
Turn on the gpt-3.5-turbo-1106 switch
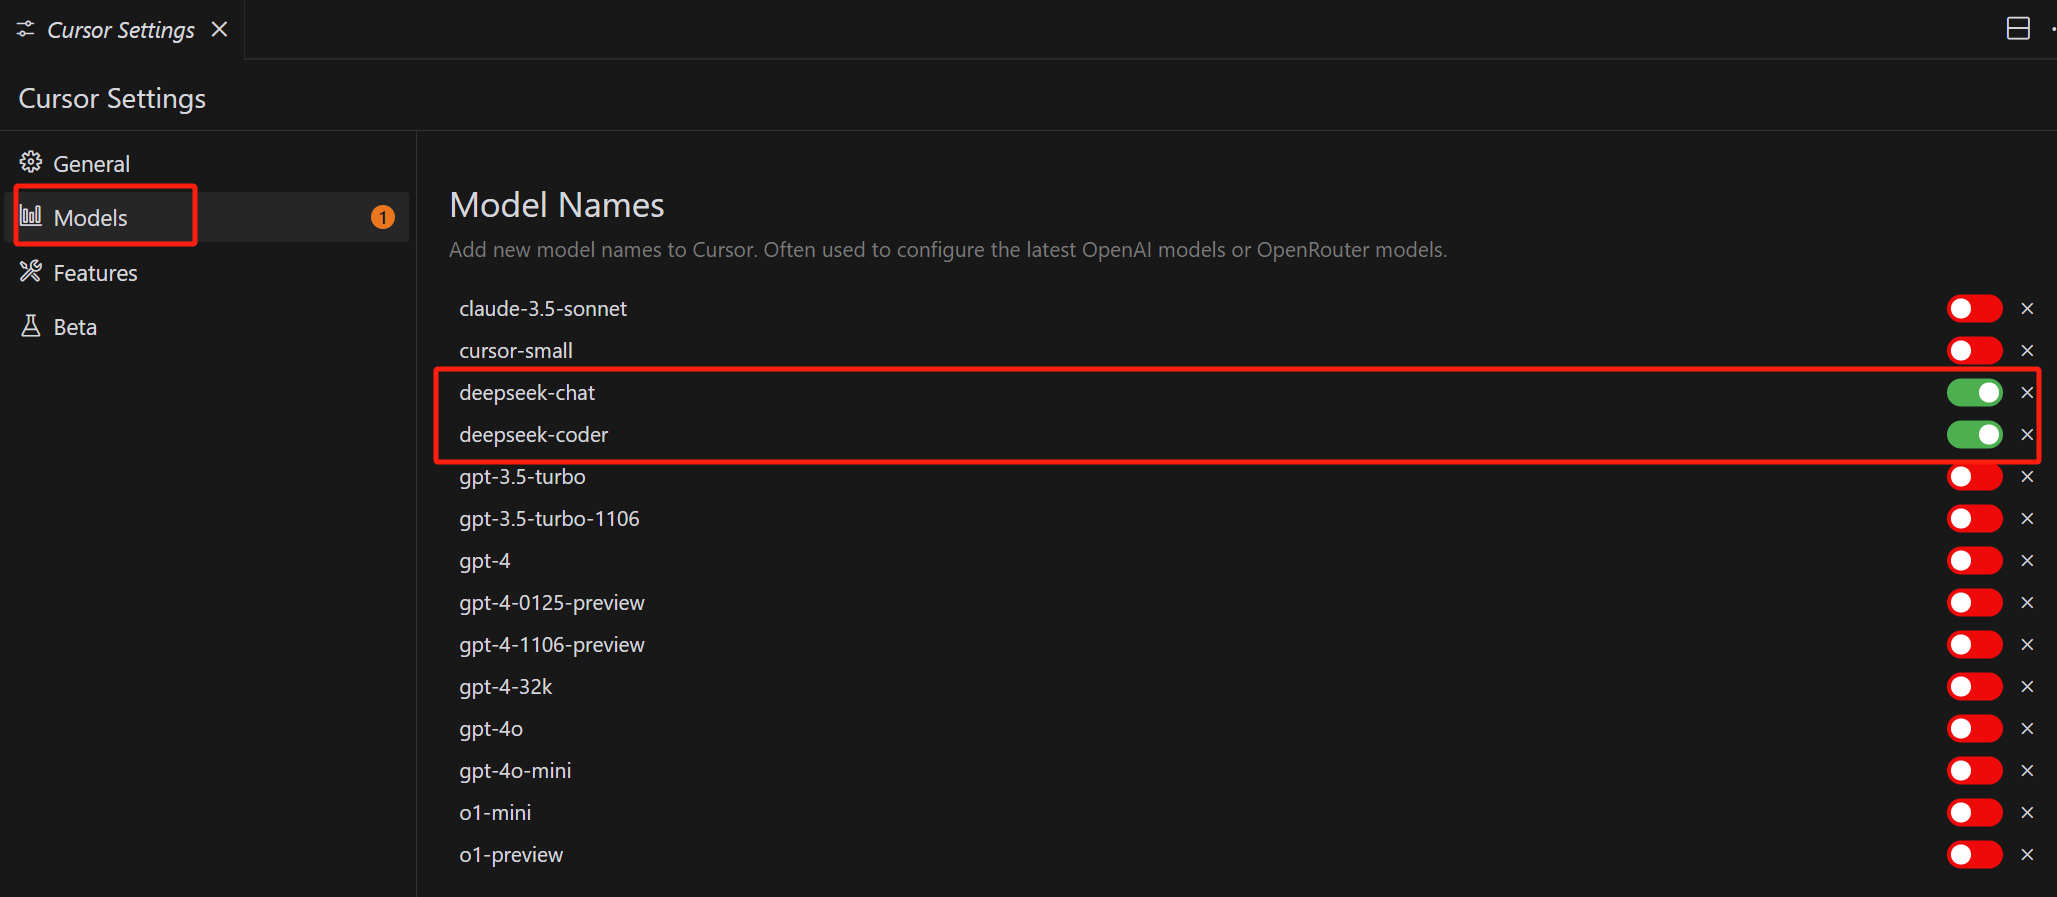pyautogui.click(x=1974, y=519)
